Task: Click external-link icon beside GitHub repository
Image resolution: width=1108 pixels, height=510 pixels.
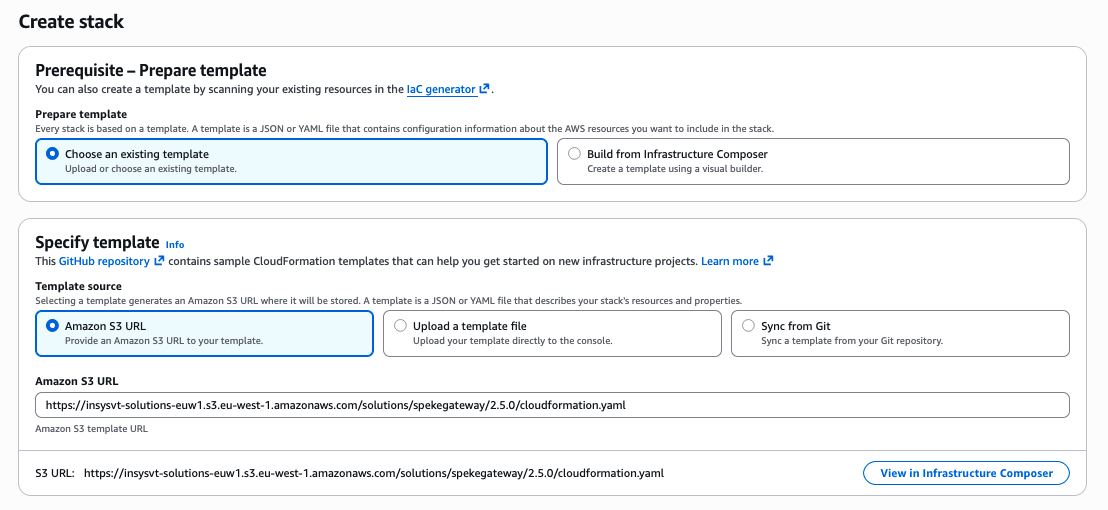Action: click(159, 261)
